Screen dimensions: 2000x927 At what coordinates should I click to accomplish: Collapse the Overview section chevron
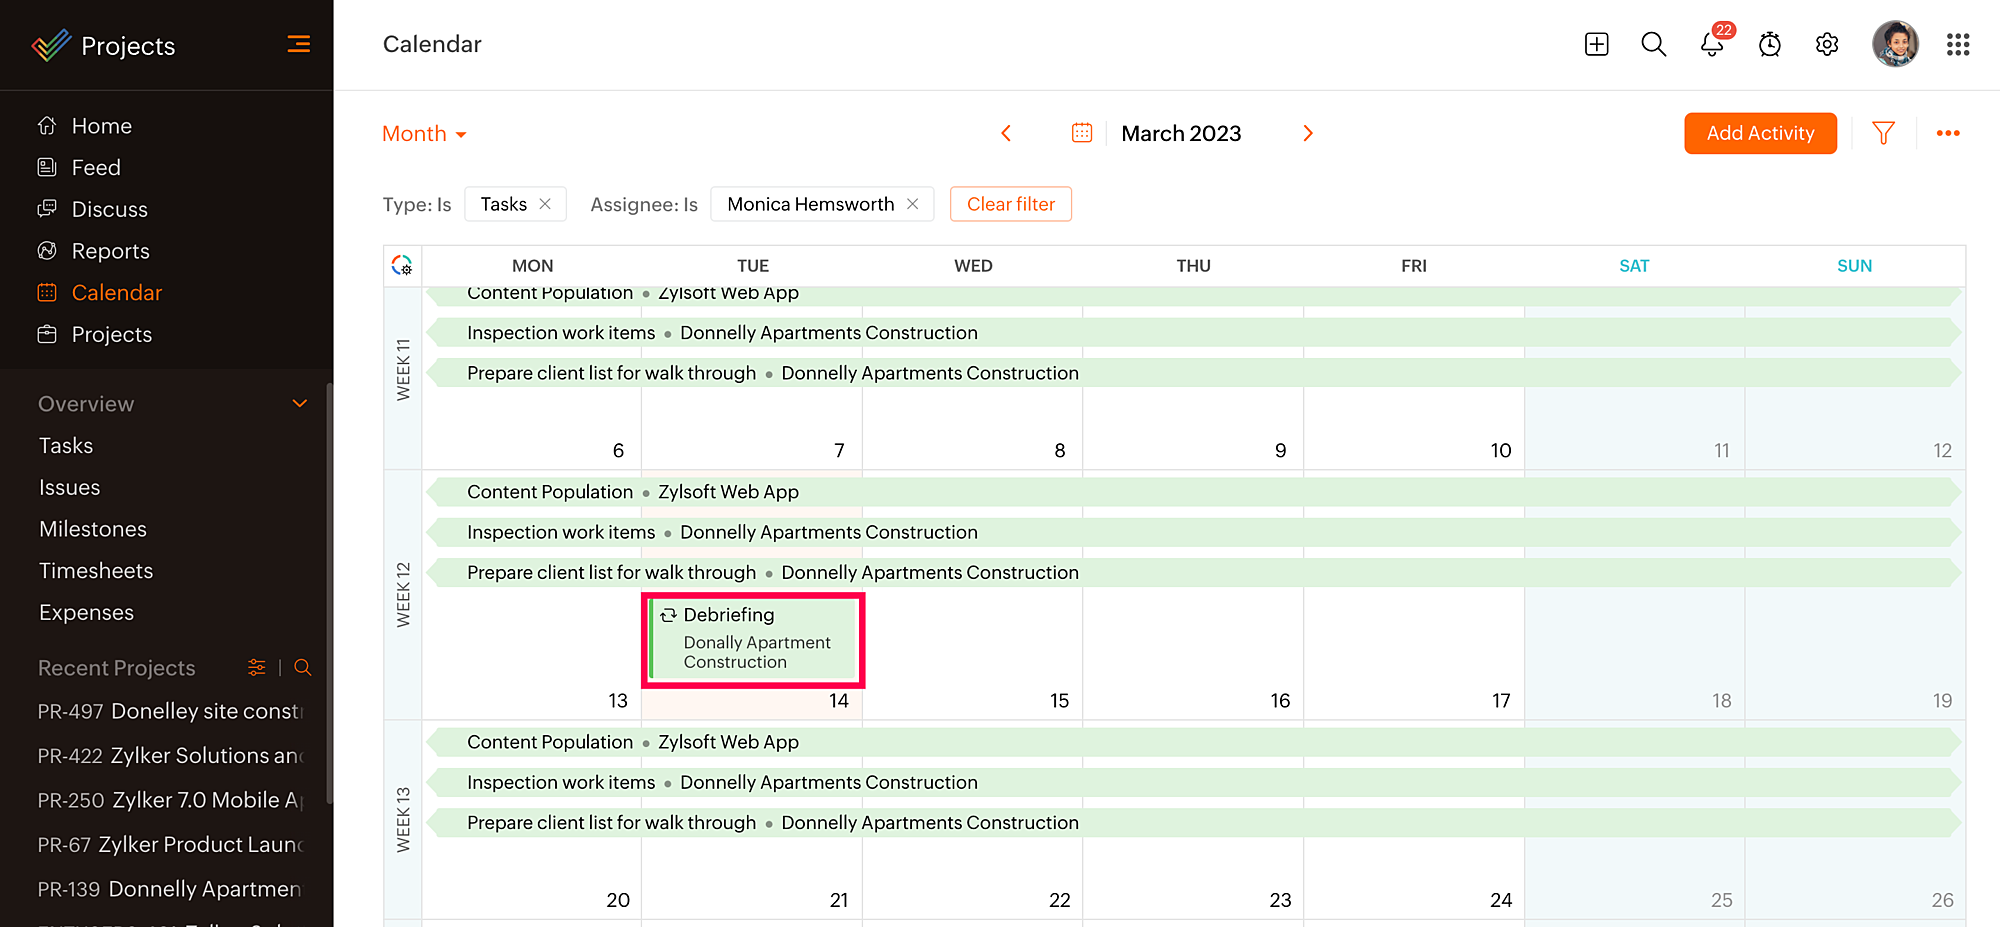coord(299,403)
